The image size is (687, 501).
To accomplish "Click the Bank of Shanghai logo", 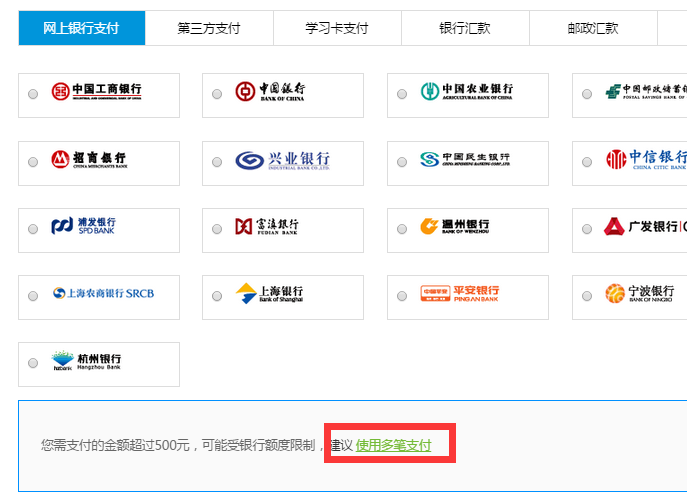I will click(x=269, y=294).
